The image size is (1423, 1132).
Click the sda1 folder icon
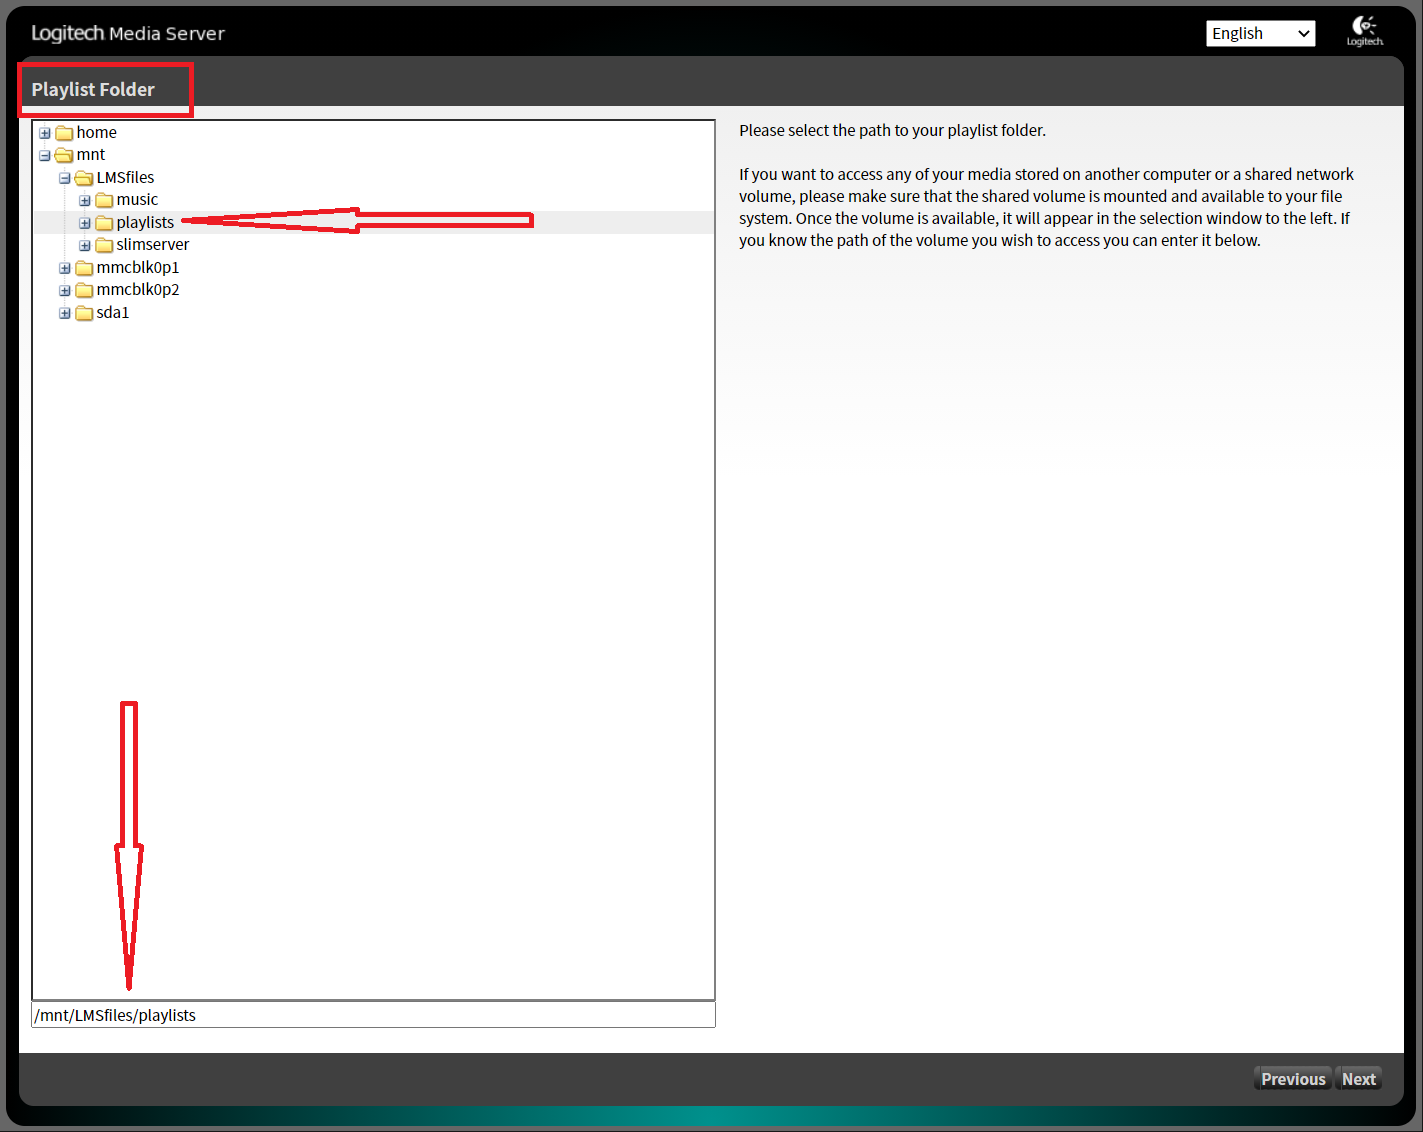click(85, 313)
